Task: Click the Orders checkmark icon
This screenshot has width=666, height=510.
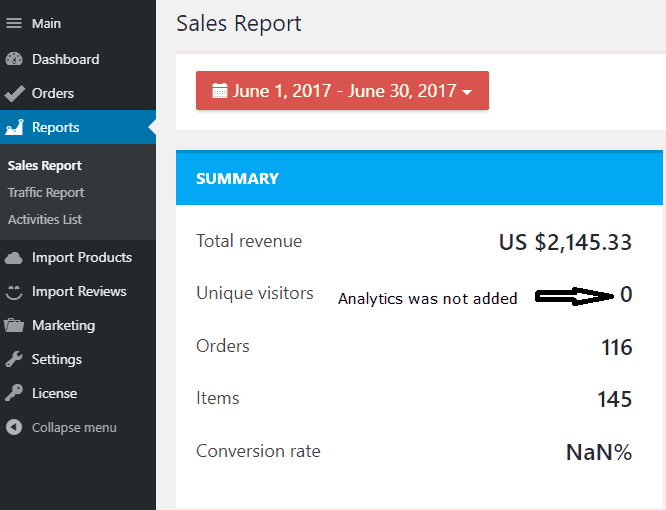Action: click(x=14, y=93)
